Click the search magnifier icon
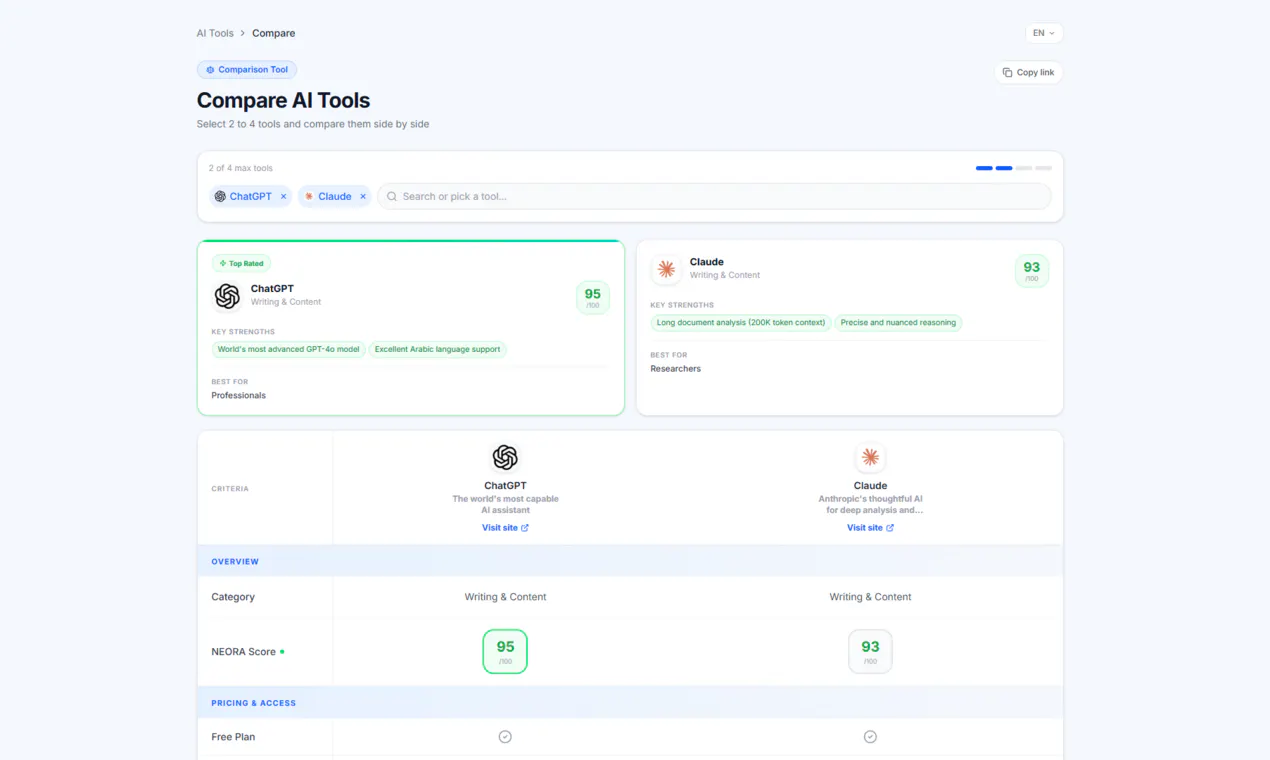 (392, 196)
